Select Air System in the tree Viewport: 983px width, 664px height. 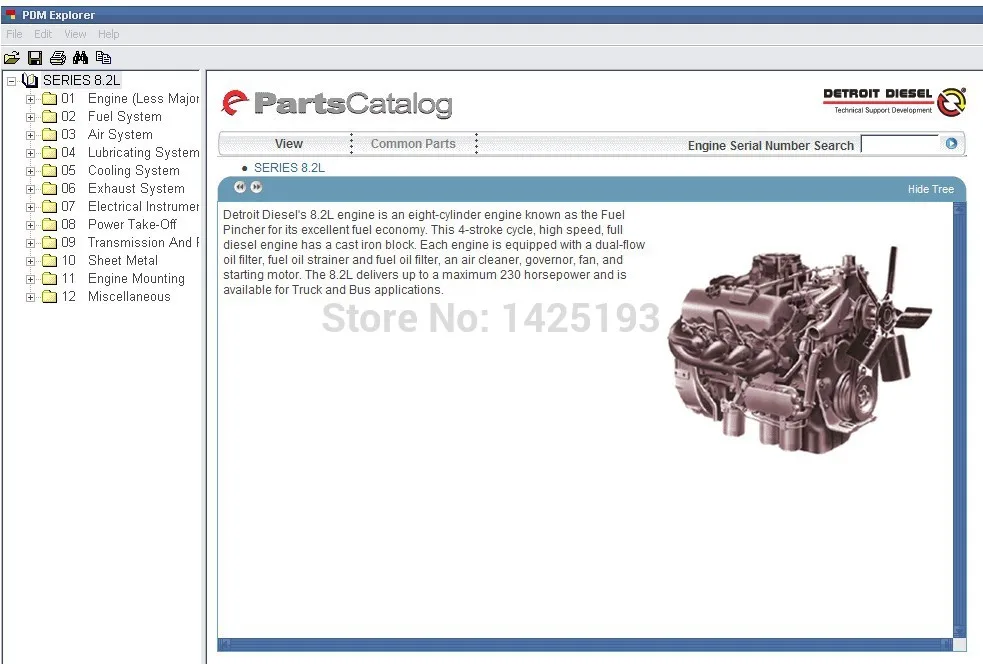(120, 135)
